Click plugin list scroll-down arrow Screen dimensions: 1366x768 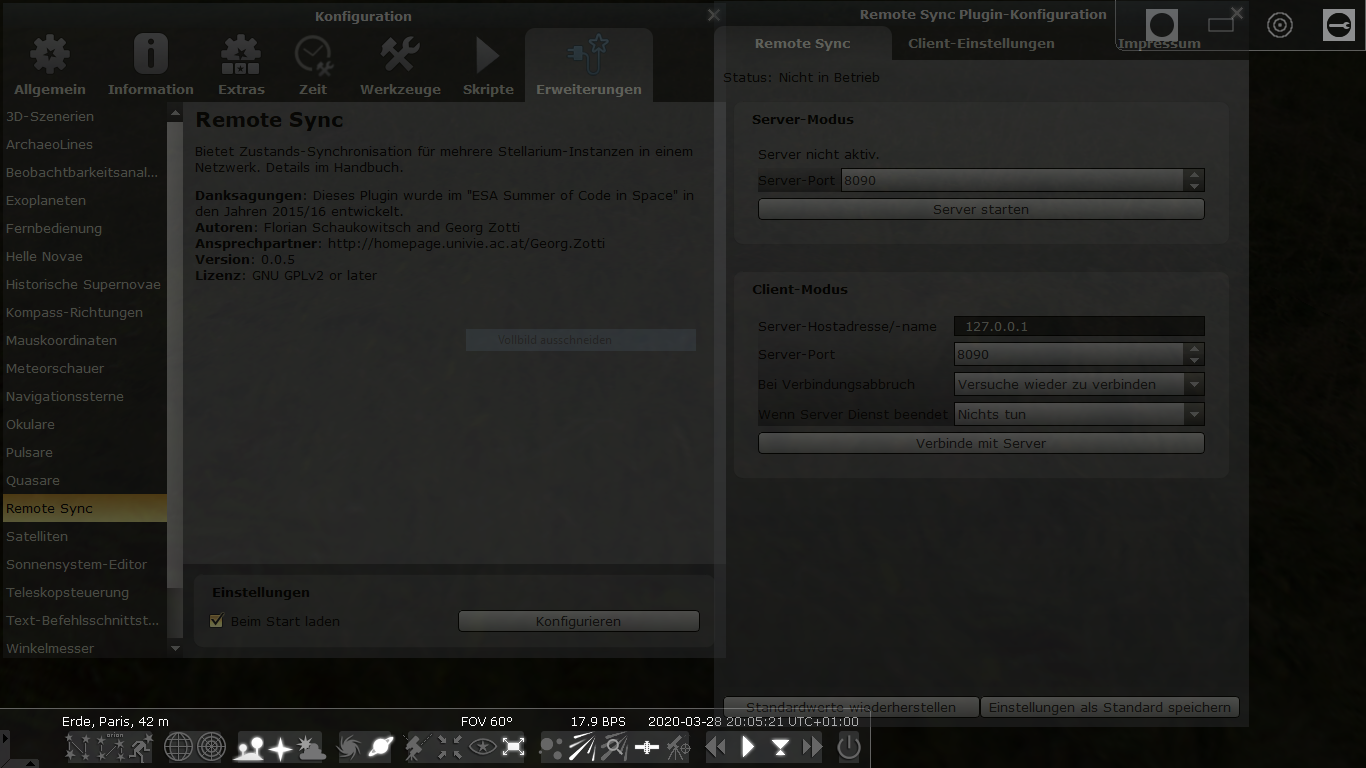coord(175,648)
